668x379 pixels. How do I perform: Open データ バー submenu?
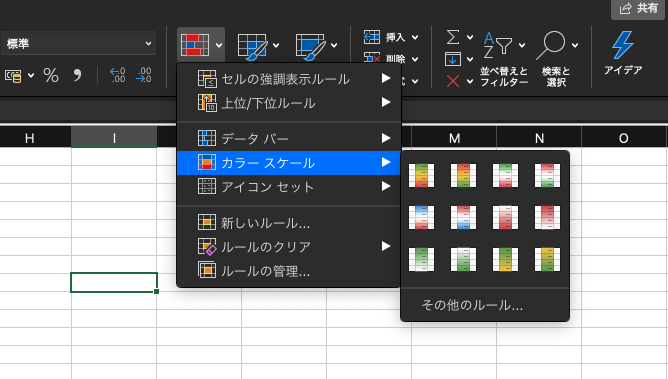coord(289,138)
